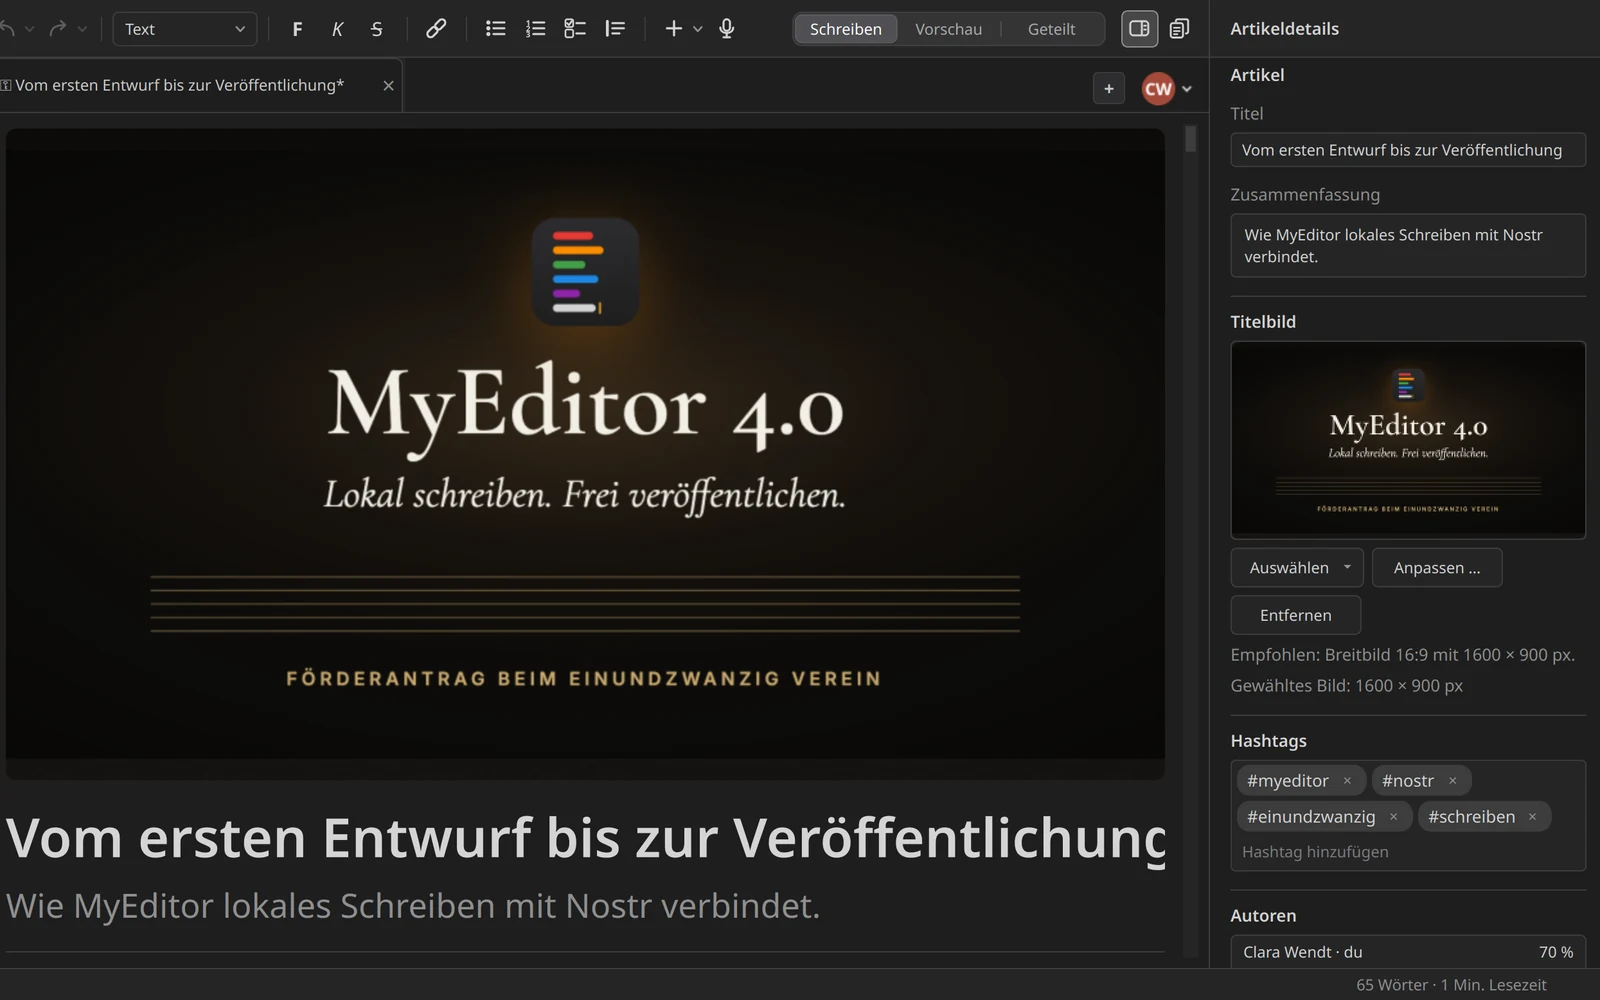1600x1000 pixels.
Task: Click the Zusammenfassung text field
Action: point(1408,245)
